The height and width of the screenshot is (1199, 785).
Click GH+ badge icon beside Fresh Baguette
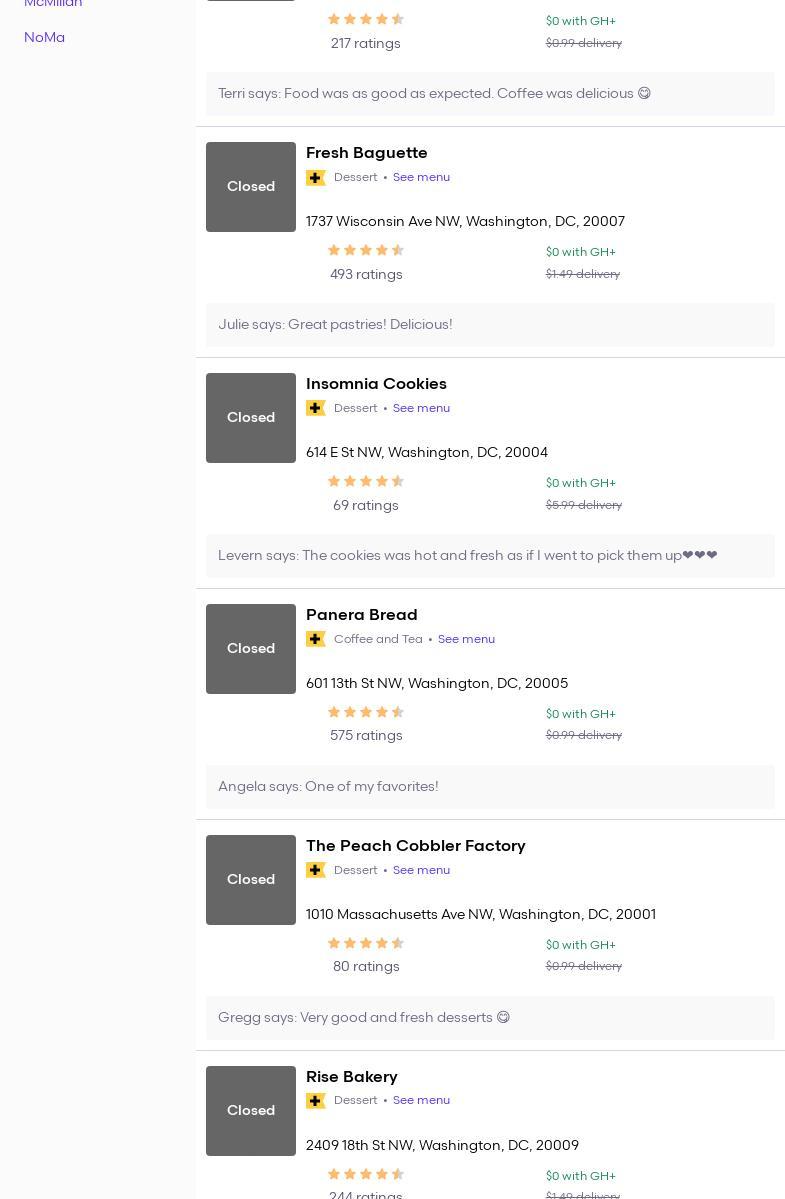(316, 178)
